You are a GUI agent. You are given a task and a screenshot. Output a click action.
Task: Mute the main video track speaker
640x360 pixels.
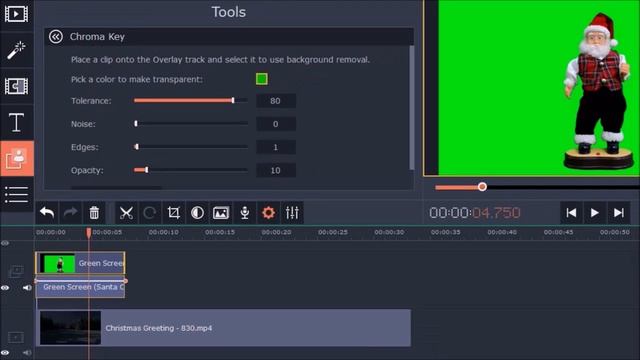(27, 352)
